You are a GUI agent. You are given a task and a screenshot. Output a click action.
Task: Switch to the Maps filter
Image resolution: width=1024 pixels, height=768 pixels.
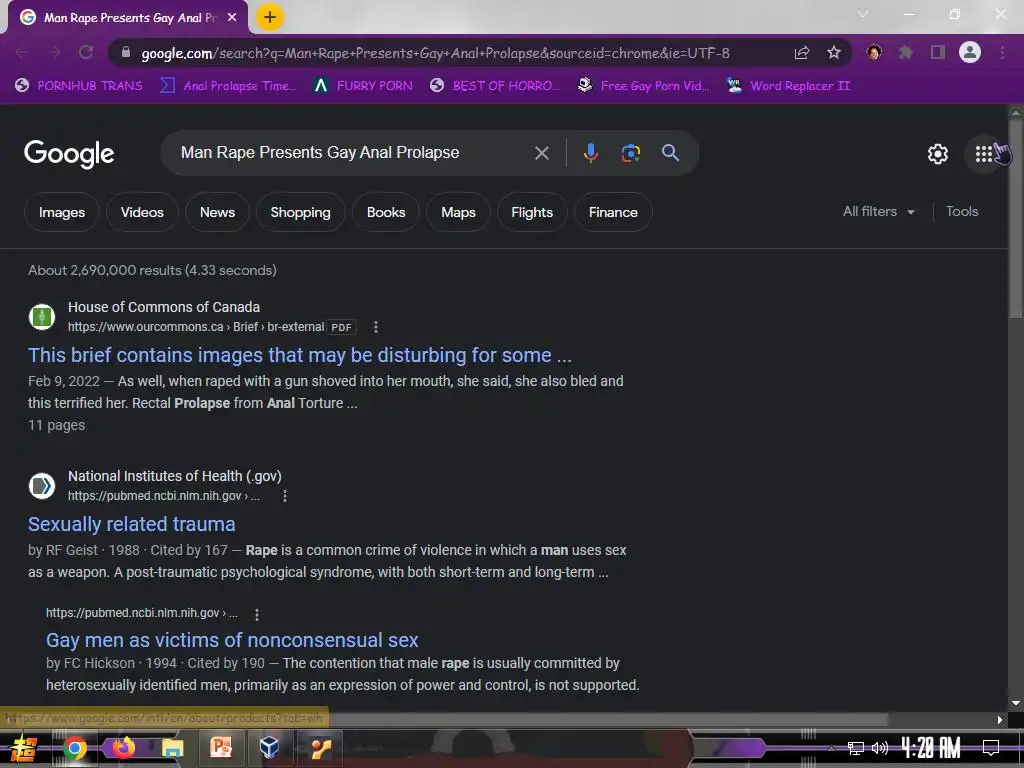coord(458,212)
